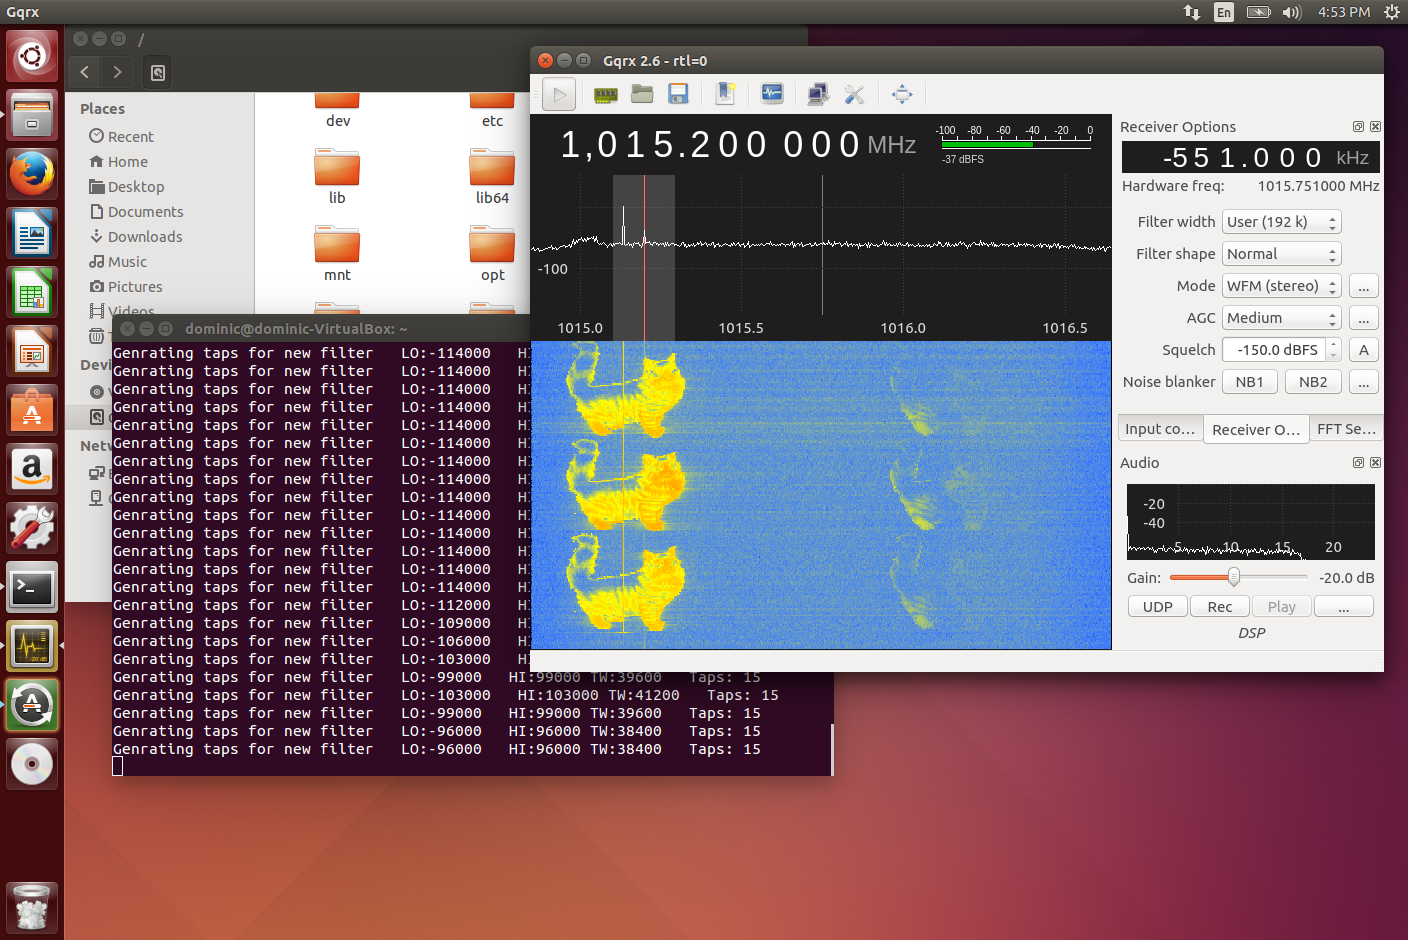The width and height of the screenshot is (1408, 940).
Task: Increase squelch with stepper up arrow
Action: point(1333,344)
